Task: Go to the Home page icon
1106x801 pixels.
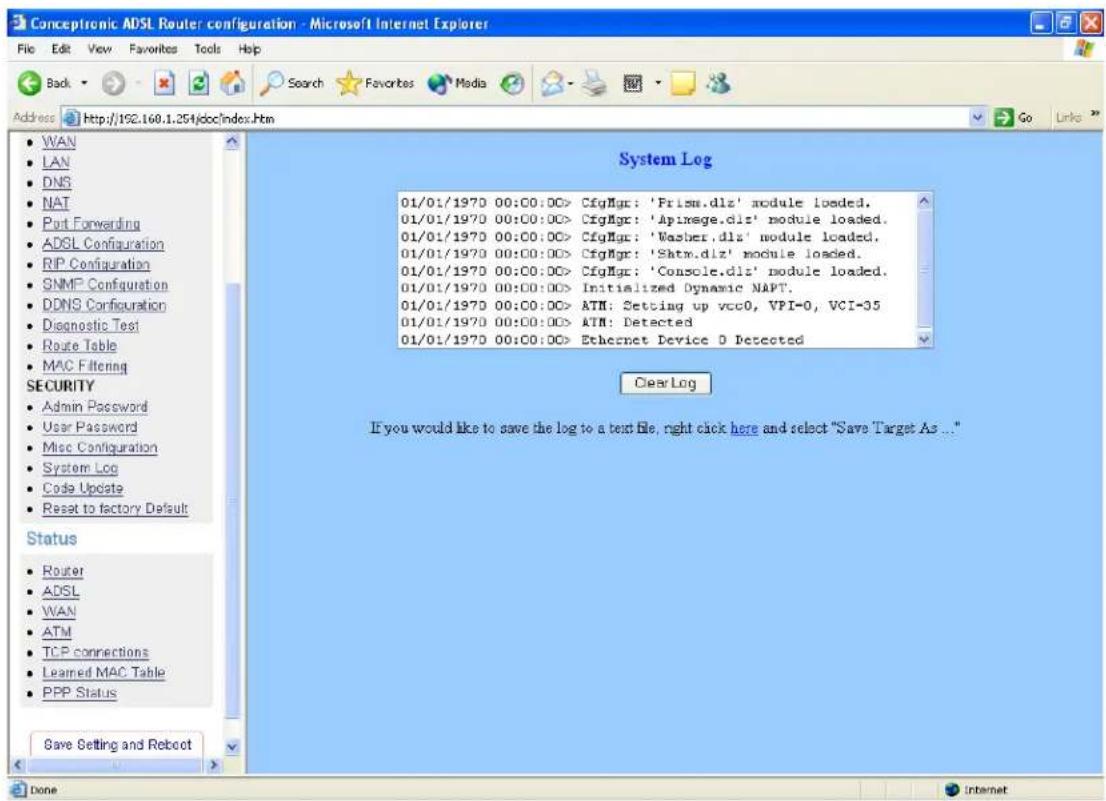Action: 233,84
